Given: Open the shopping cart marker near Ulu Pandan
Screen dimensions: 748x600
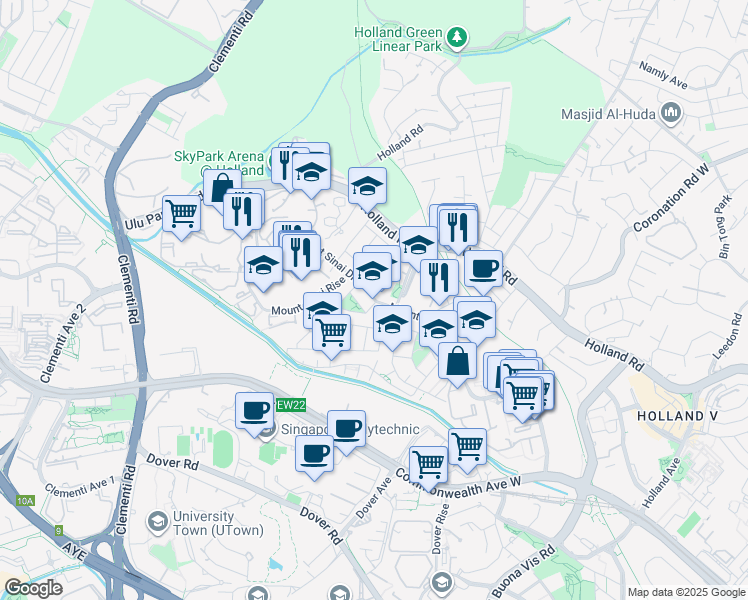Looking at the screenshot, I should pos(181,215).
